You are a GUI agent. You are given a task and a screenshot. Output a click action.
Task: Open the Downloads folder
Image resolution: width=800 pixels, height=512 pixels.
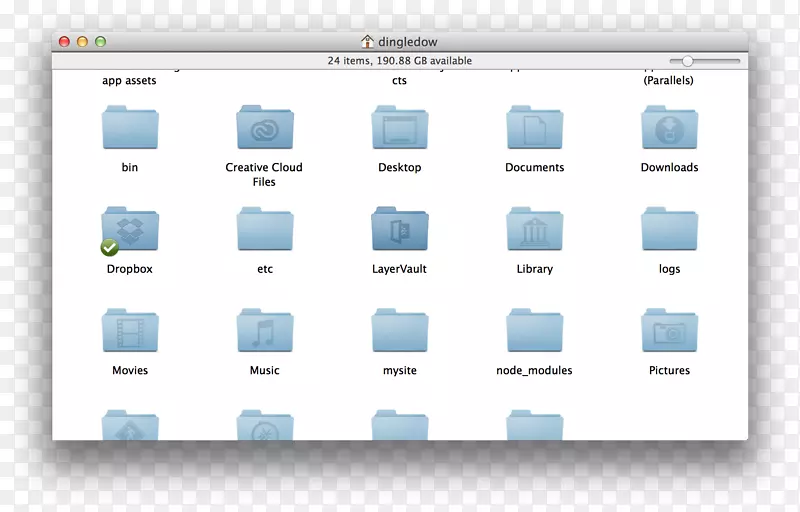point(670,129)
